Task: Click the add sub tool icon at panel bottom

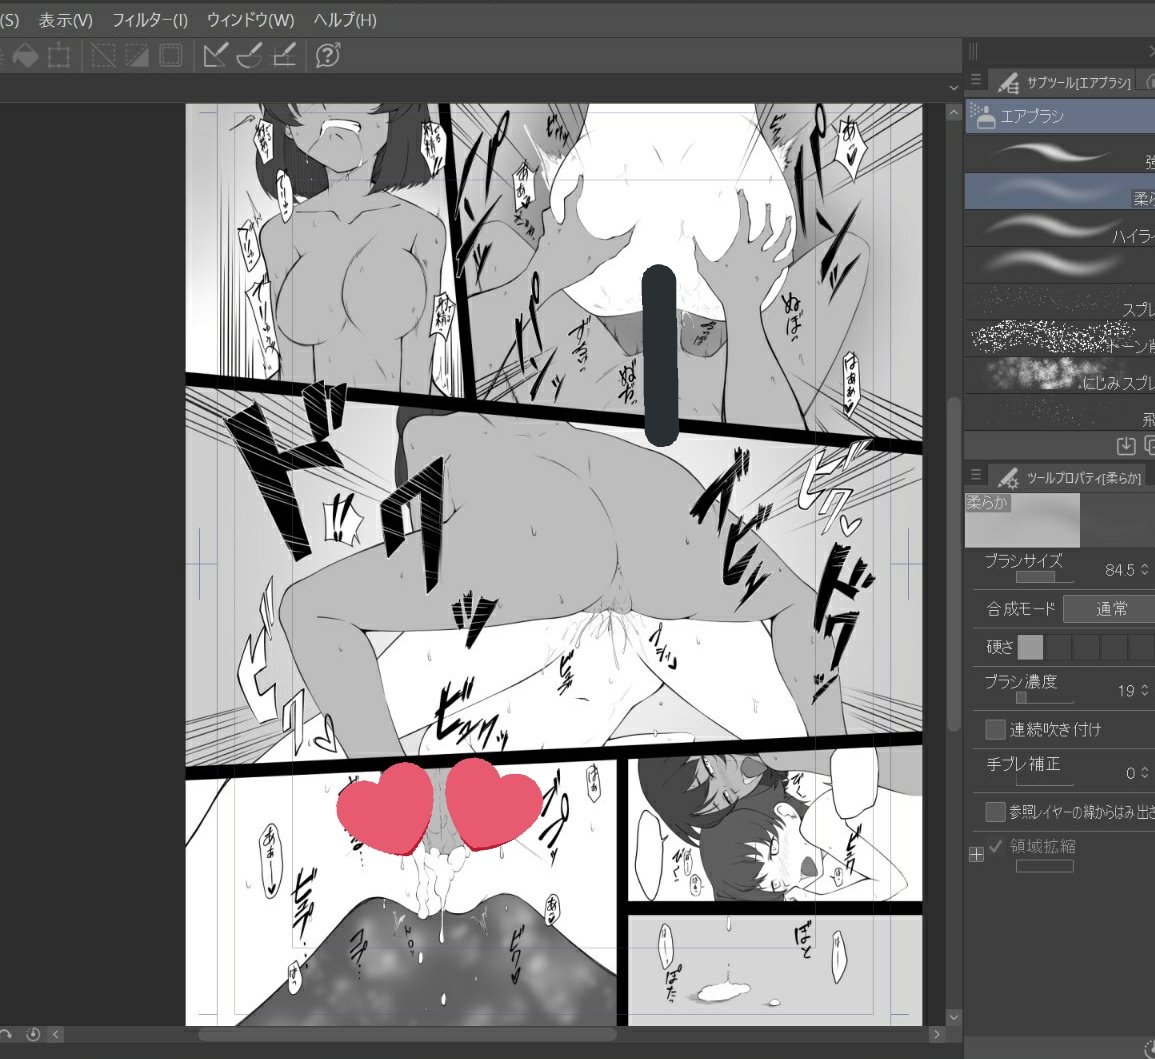Action: [x=1150, y=447]
